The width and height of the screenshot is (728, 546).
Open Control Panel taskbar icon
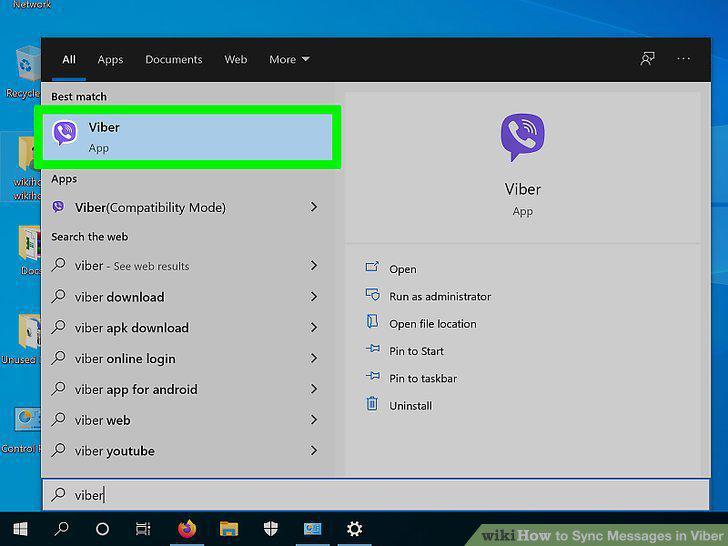tap(312, 529)
